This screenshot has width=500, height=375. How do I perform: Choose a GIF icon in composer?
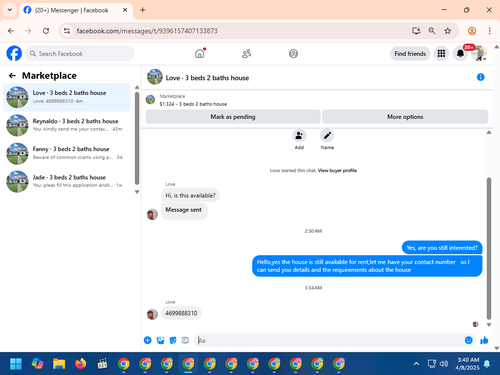coord(185,340)
